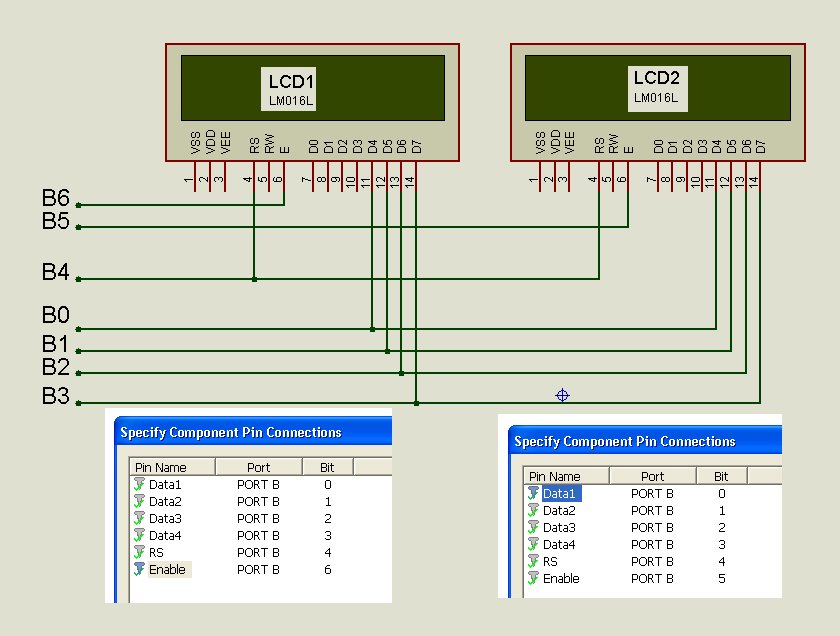The width and height of the screenshot is (840, 636).
Task: Sort by Pin Name column in right dialog
Action: pyautogui.click(x=566, y=476)
